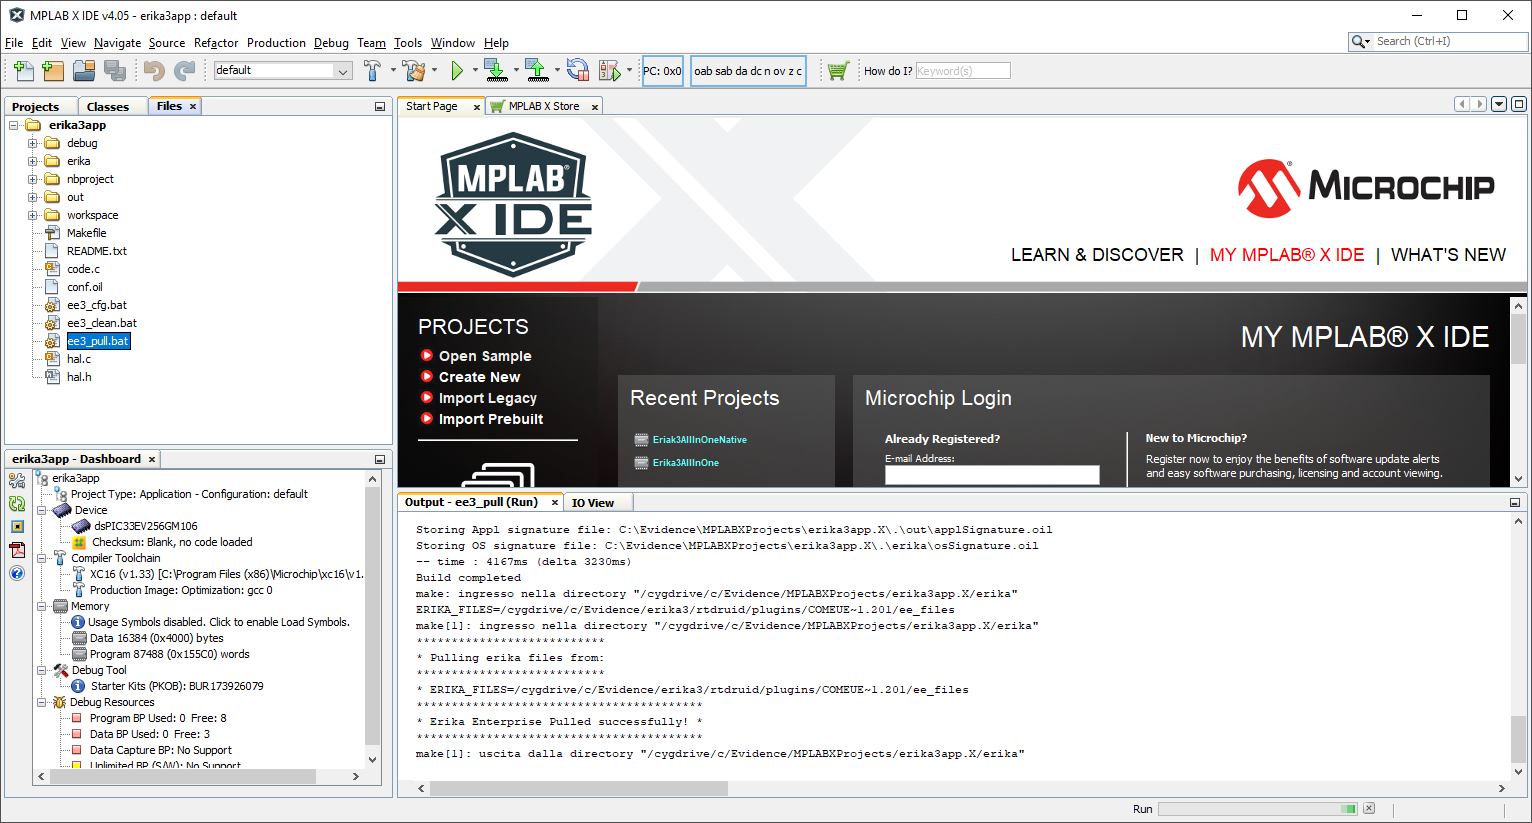Click Read Device Memory upload icon
This screenshot has height=823, width=1532.
(x=537, y=70)
